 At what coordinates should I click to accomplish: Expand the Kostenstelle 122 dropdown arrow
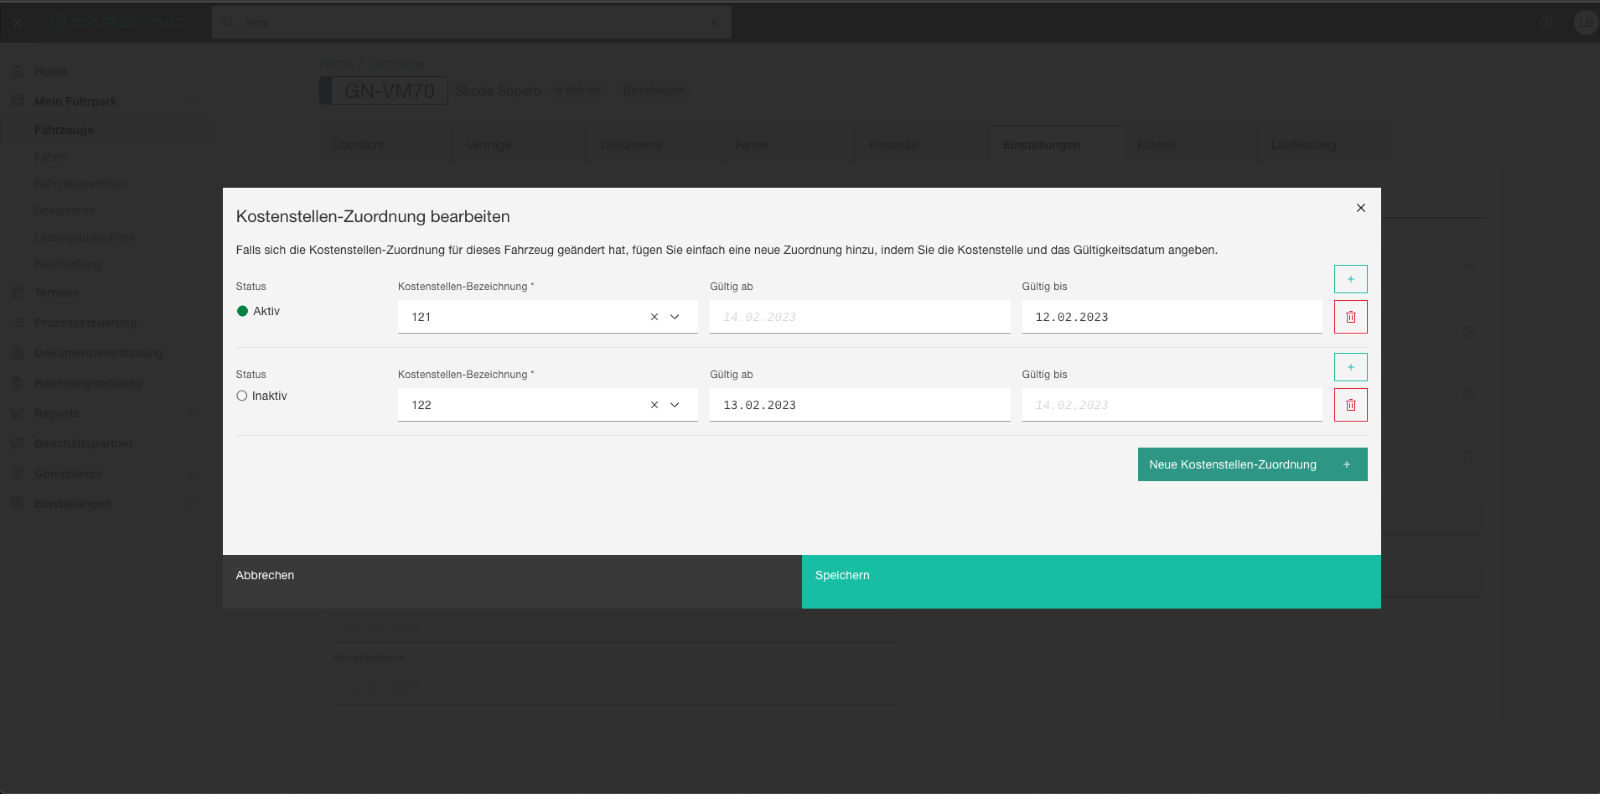(x=675, y=405)
